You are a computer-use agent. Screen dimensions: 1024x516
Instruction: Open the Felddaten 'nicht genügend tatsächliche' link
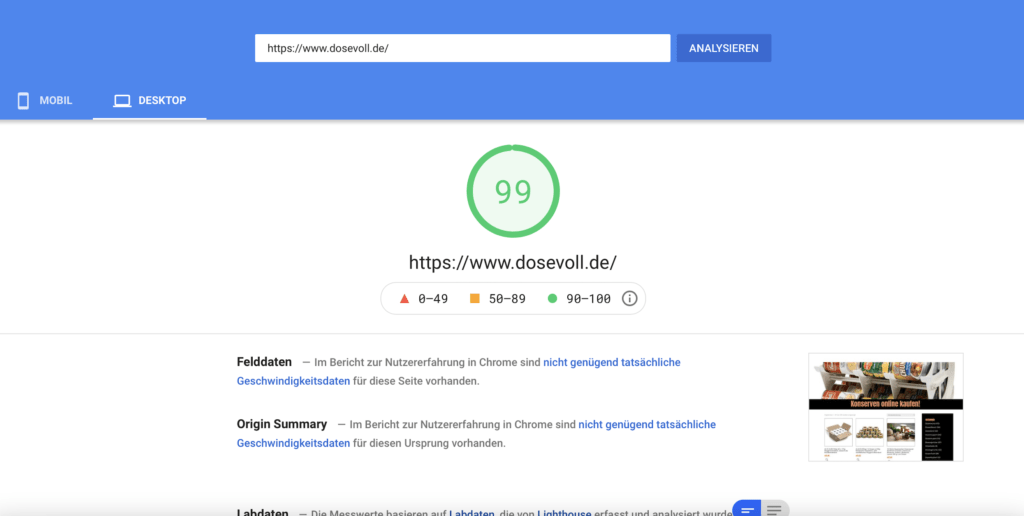point(612,362)
